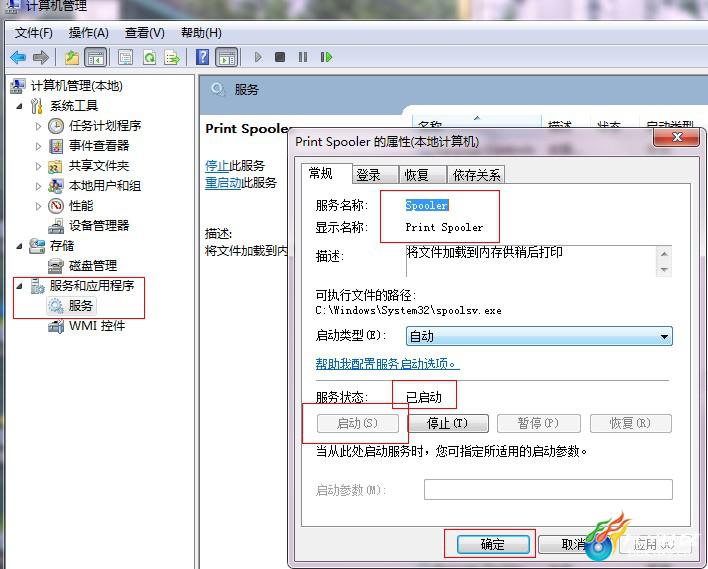Select 本地用户和组 tree item
This screenshot has height=569, width=708.
coord(105,186)
